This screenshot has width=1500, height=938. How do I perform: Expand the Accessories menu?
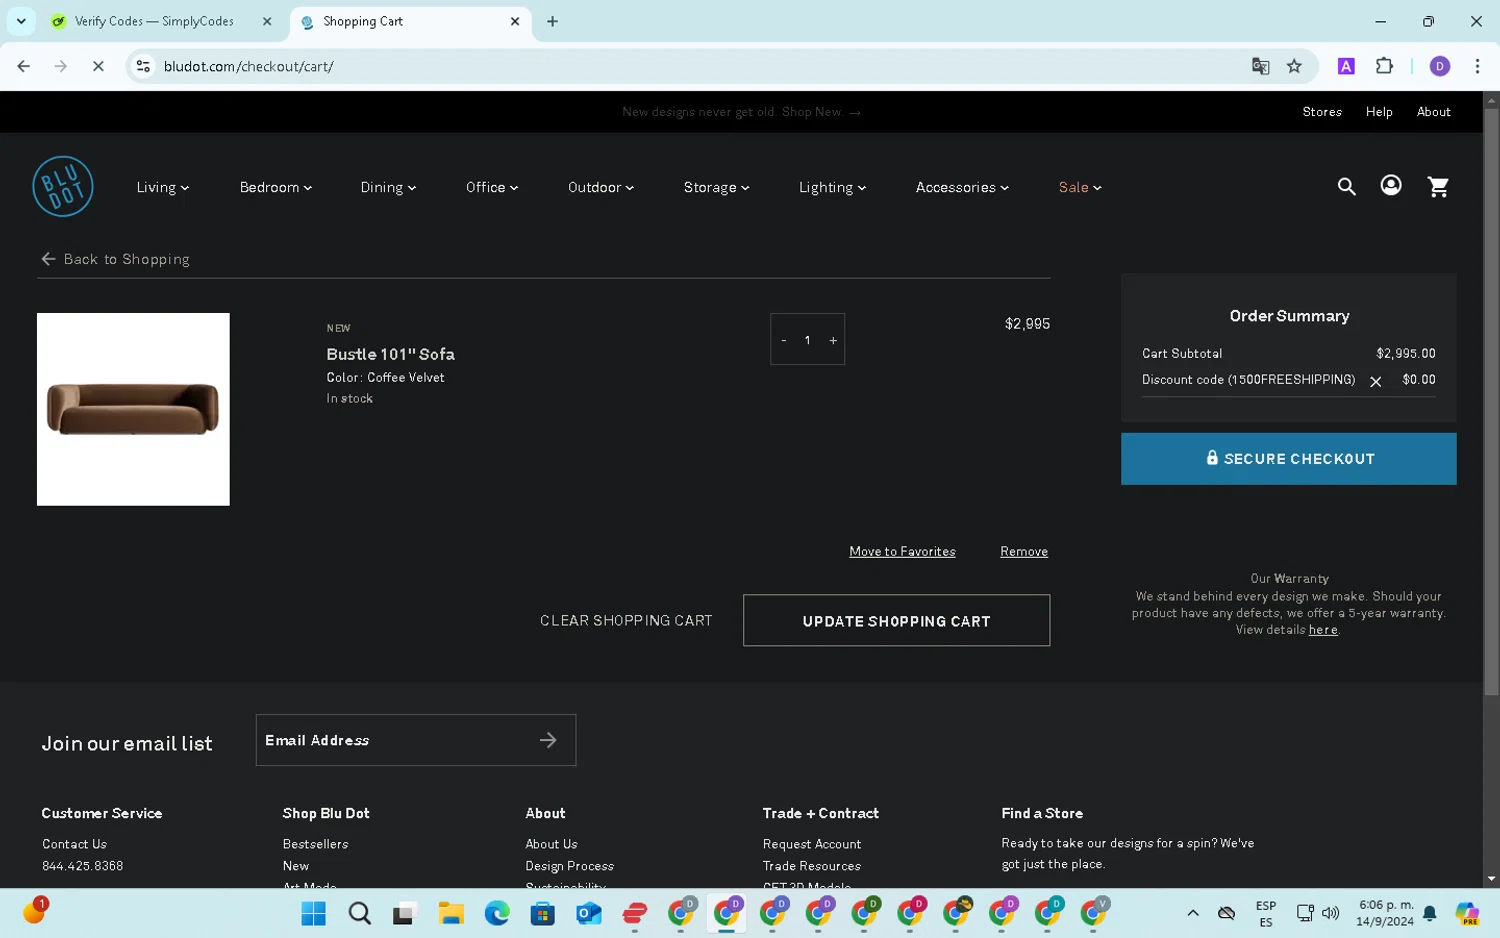(962, 187)
